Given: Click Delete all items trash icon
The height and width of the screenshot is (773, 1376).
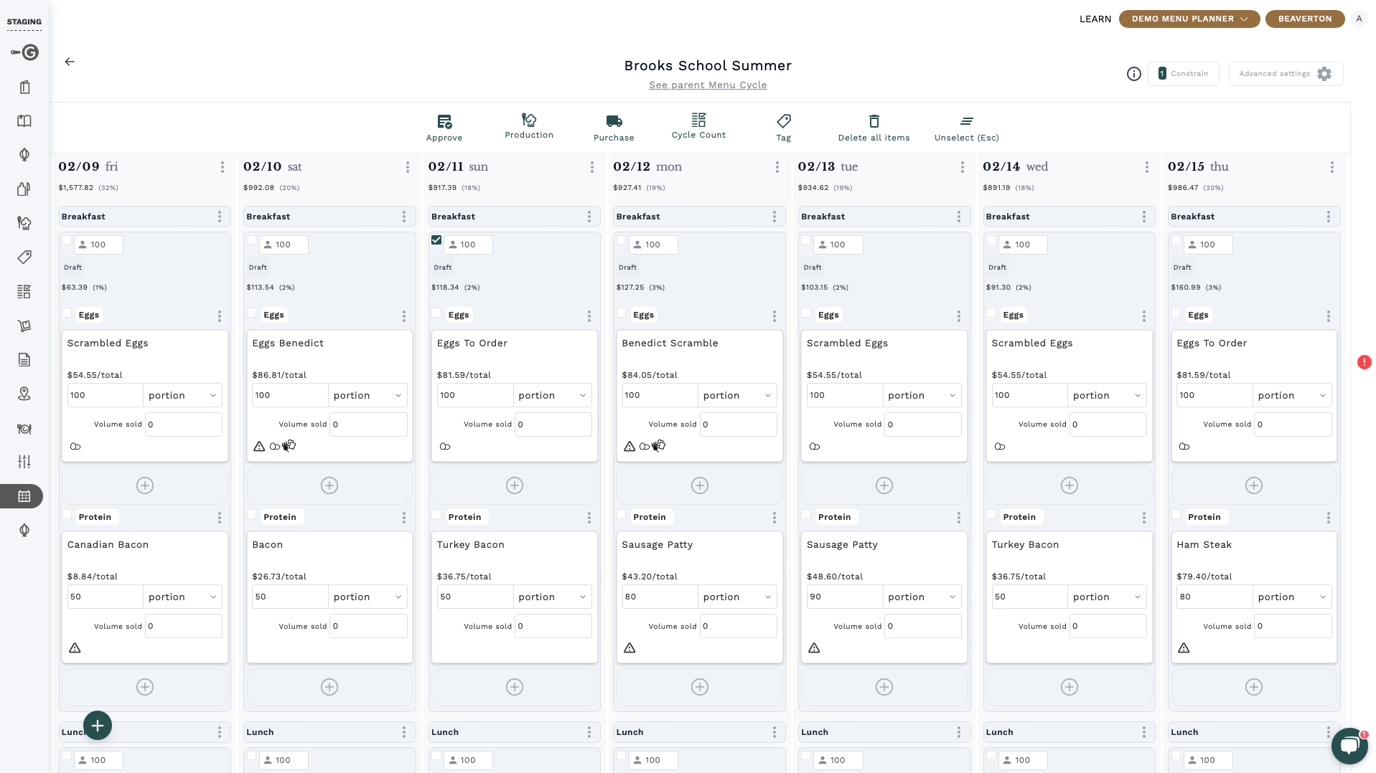Looking at the screenshot, I should click(874, 121).
